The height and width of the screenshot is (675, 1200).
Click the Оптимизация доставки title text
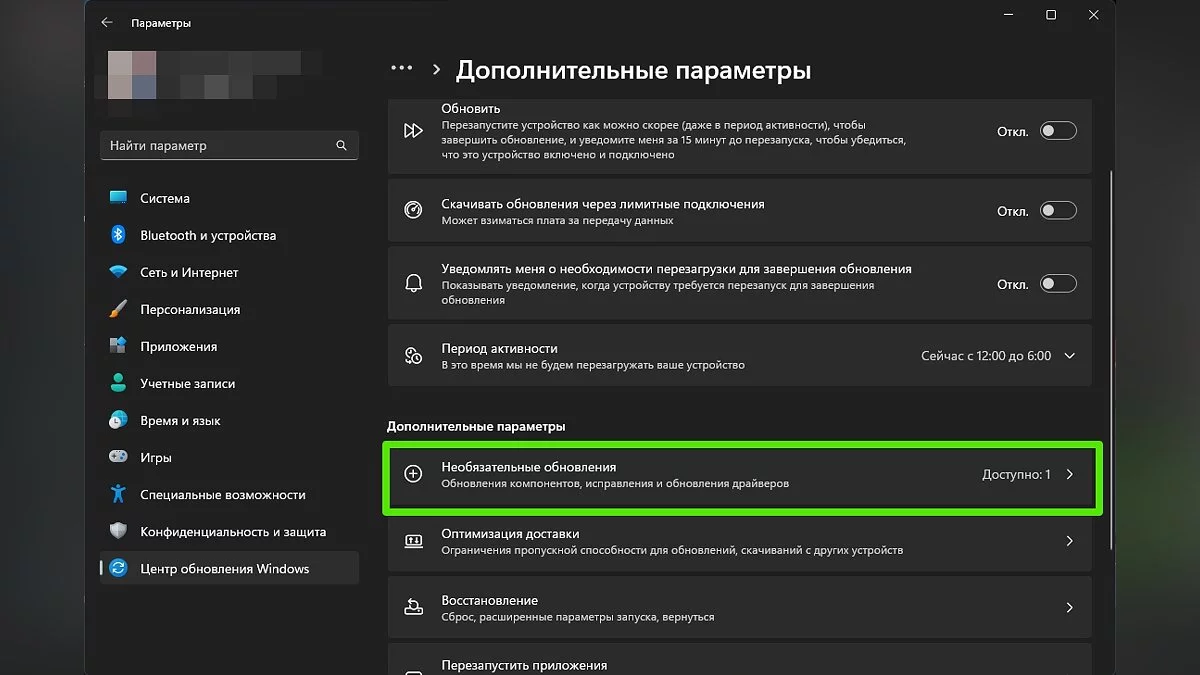click(x=510, y=534)
